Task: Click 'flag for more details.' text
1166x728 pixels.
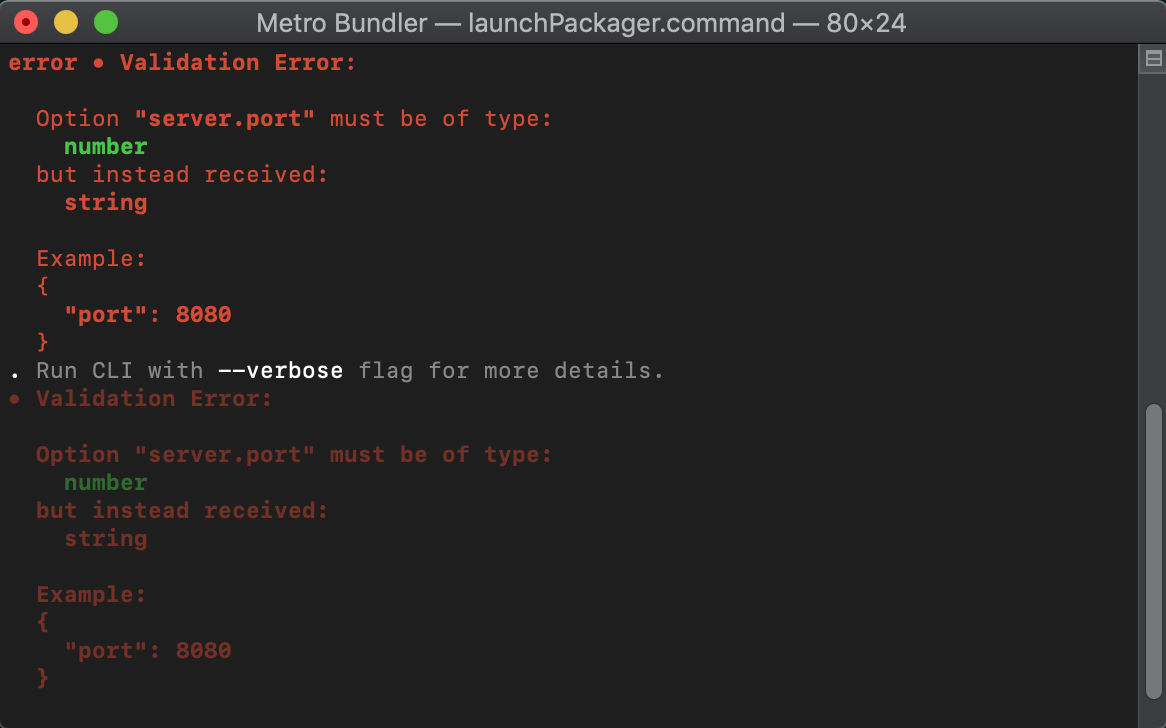Action: point(511,370)
